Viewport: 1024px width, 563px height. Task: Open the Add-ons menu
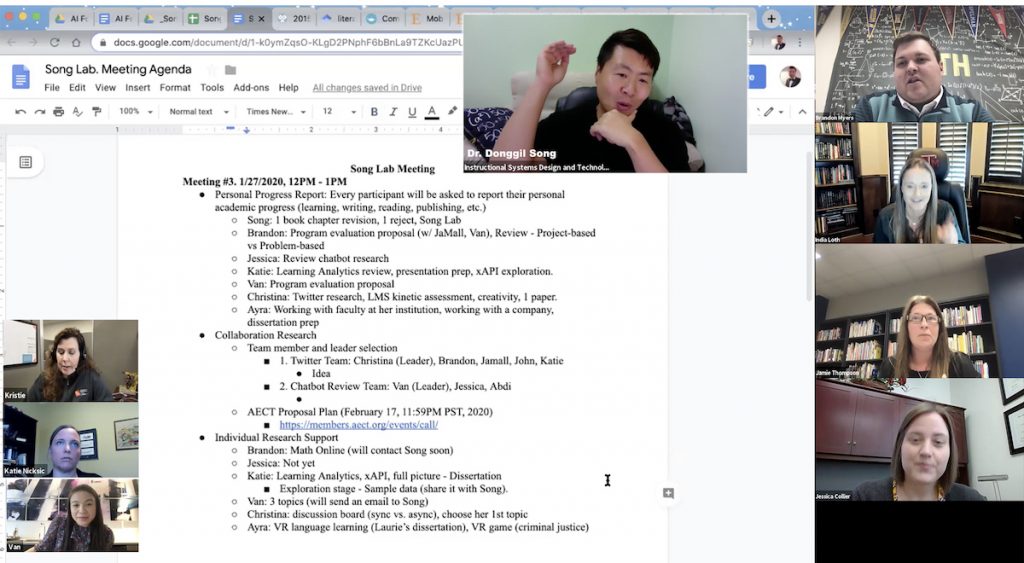point(250,88)
